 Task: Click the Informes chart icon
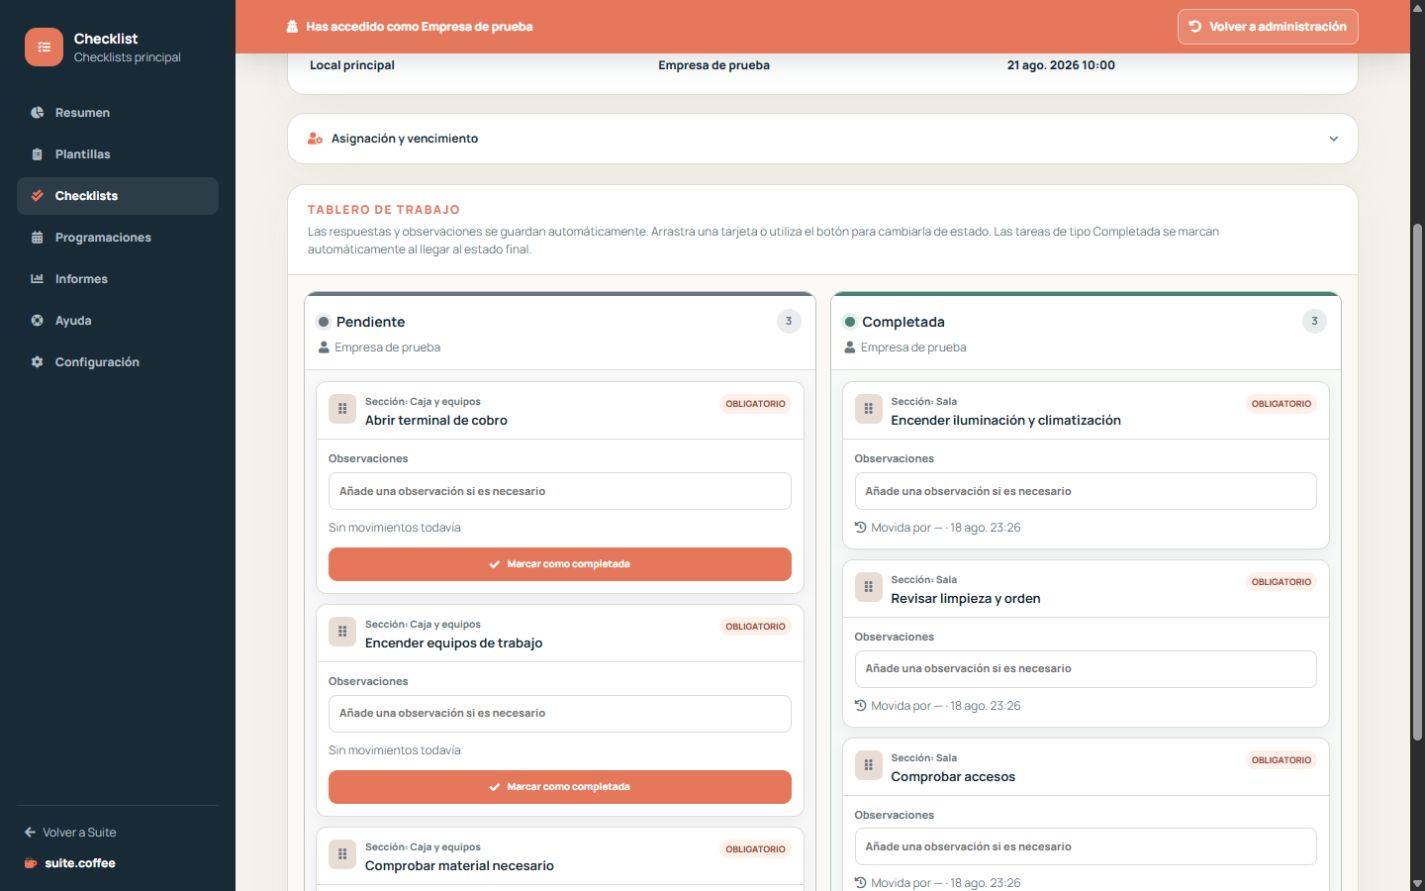pos(37,279)
